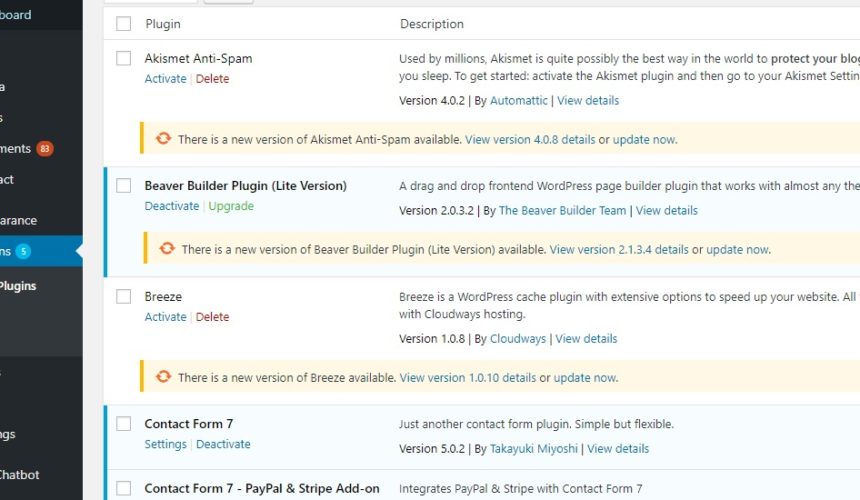860x500 pixels.
Task: Tick the Beaver Builder Plugin checkbox
Action: pyautogui.click(x=123, y=185)
